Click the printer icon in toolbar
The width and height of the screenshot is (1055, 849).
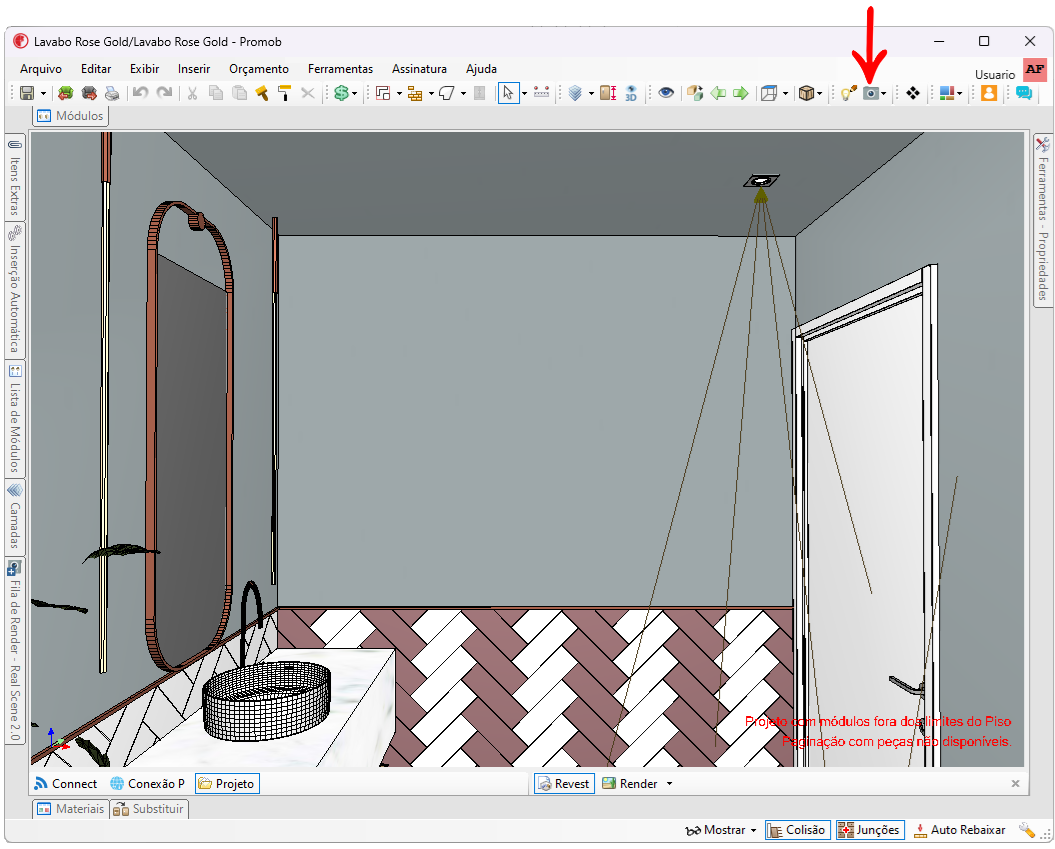point(112,94)
